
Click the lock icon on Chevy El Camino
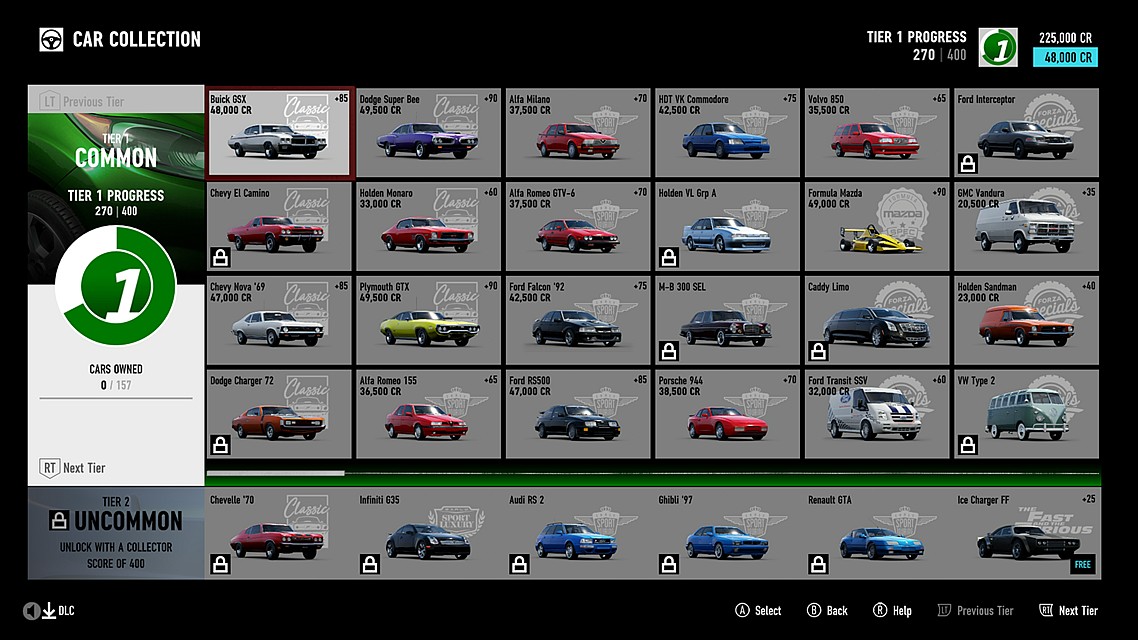(221, 258)
